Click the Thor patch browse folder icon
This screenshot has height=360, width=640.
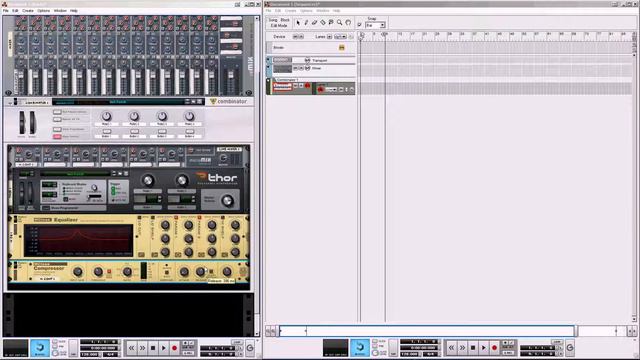click(120, 173)
